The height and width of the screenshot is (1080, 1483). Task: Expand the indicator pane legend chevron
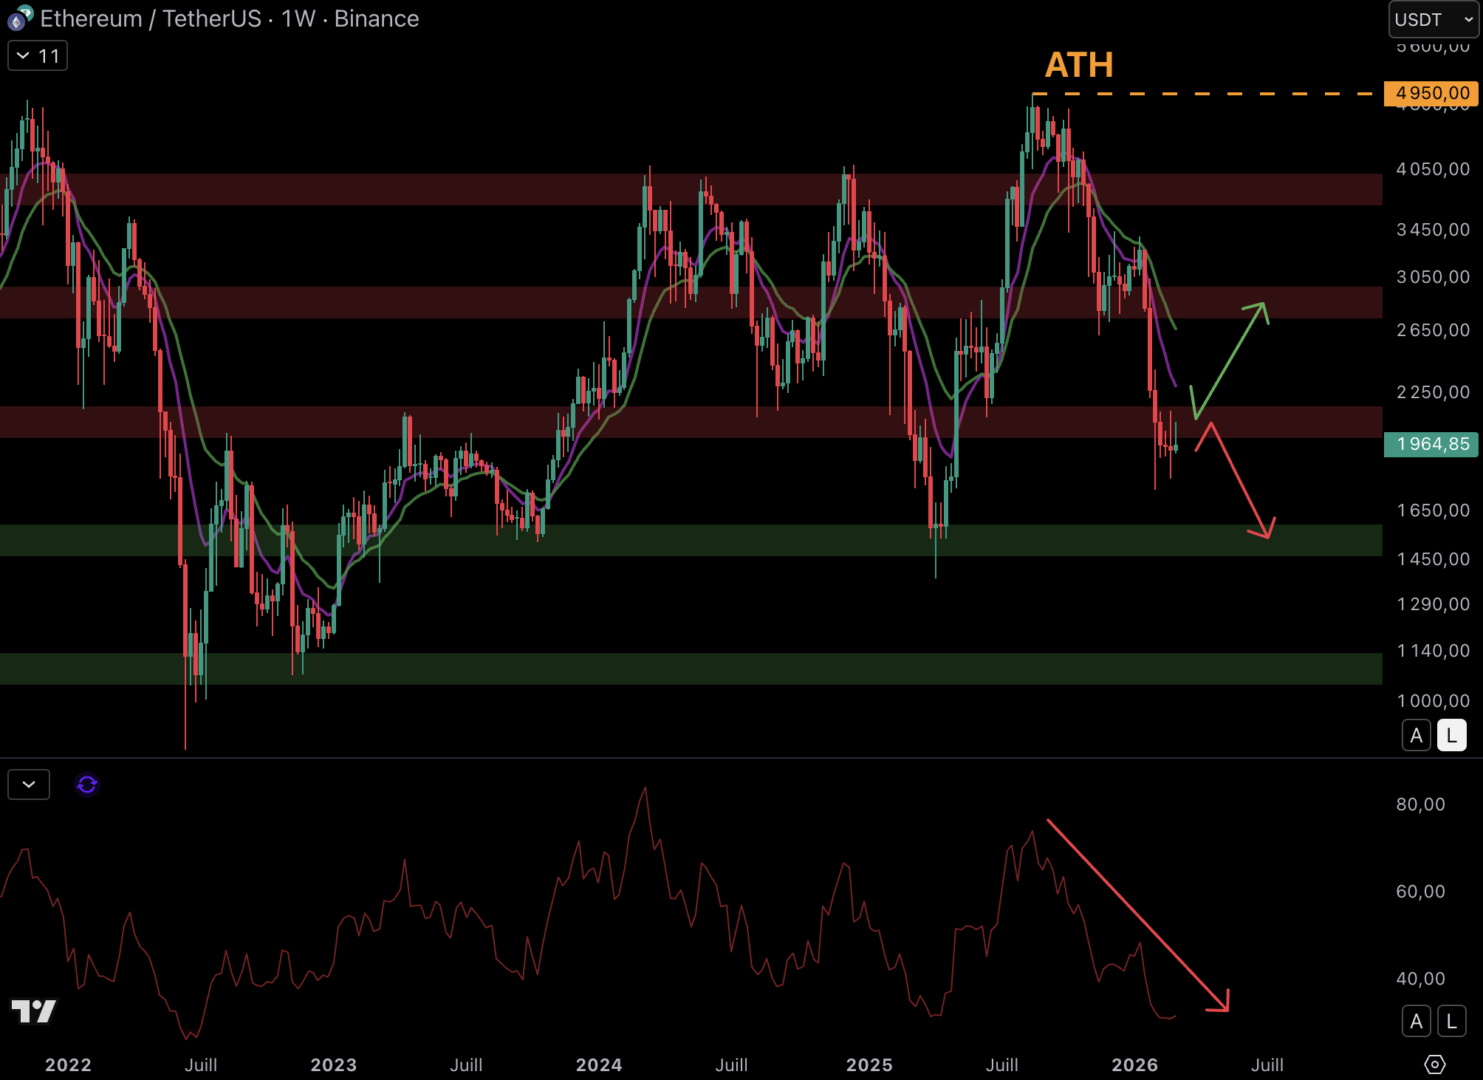[x=29, y=785]
